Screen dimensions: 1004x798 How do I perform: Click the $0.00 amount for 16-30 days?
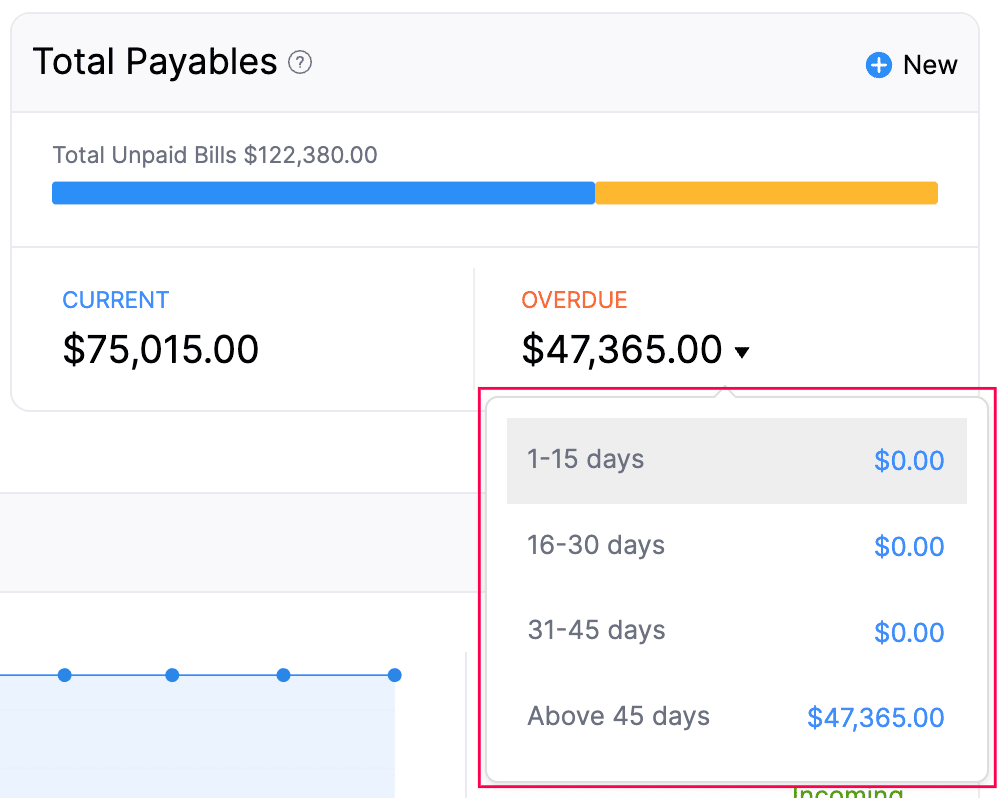tap(909, 546)
